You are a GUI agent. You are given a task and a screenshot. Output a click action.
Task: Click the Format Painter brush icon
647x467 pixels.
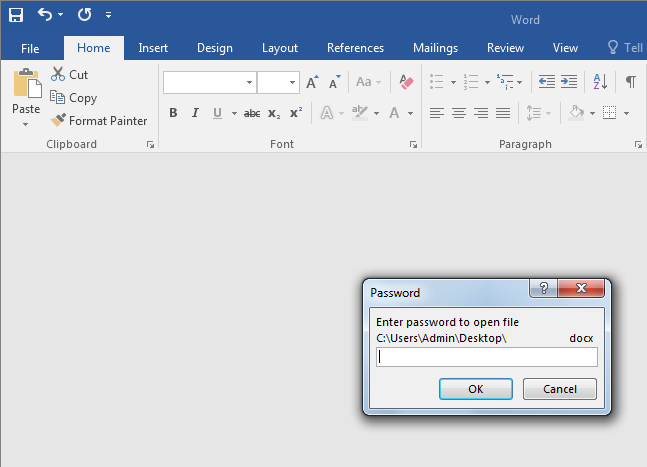coord(59,121)
